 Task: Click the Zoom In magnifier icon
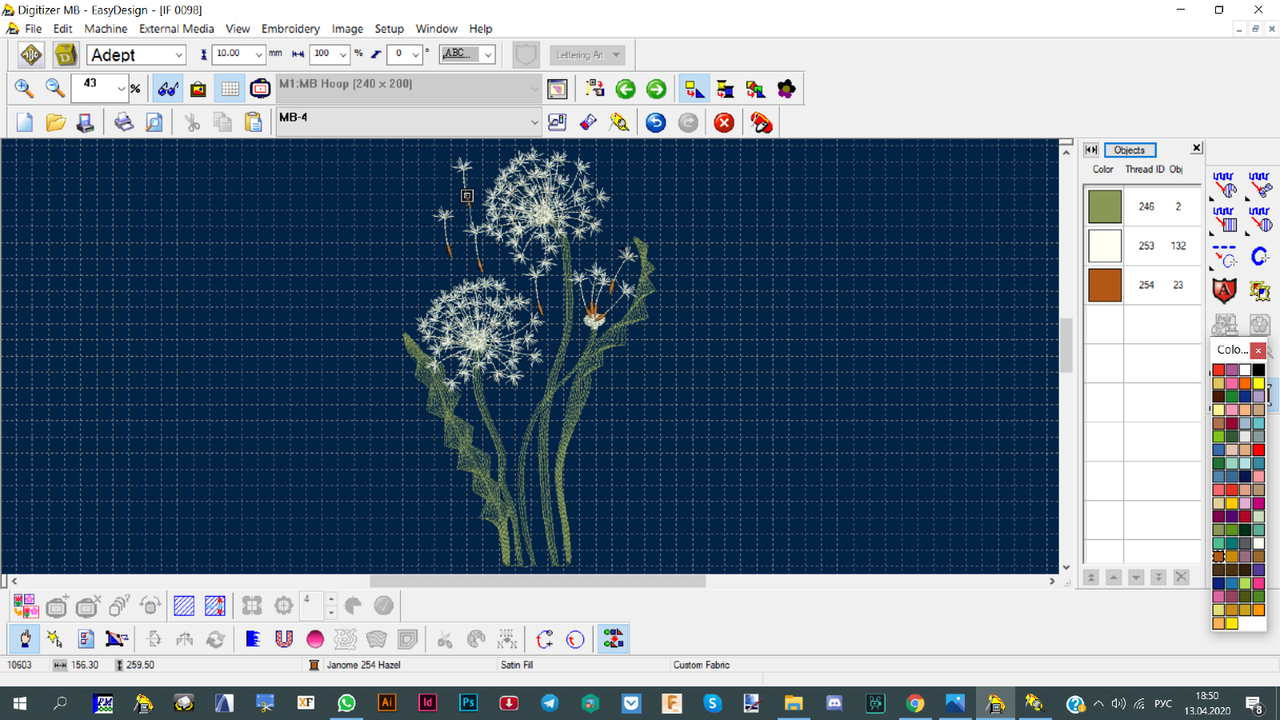[24, 89]
